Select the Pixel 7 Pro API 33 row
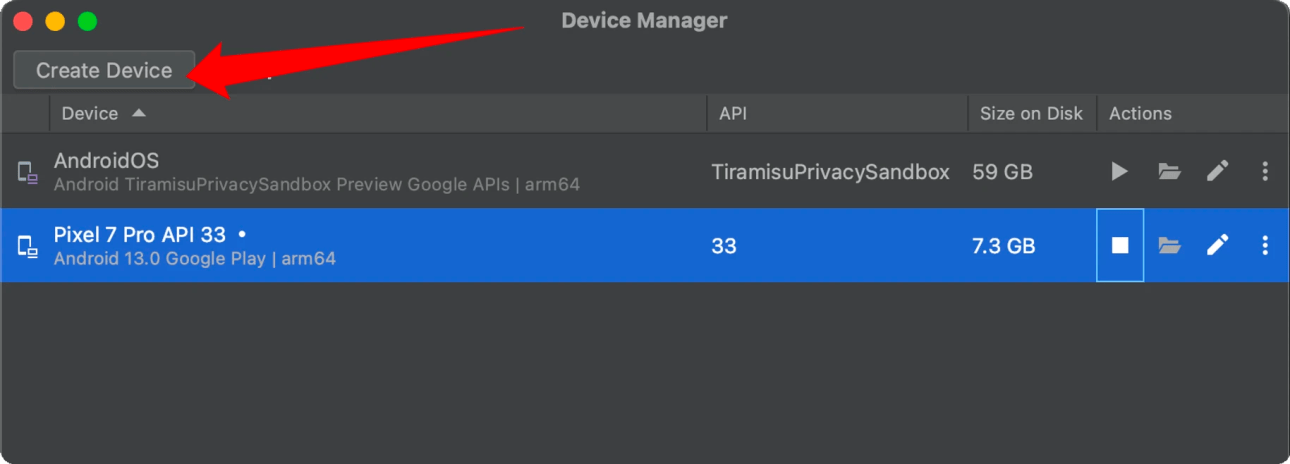1290x464 pixels. point(400,245)
